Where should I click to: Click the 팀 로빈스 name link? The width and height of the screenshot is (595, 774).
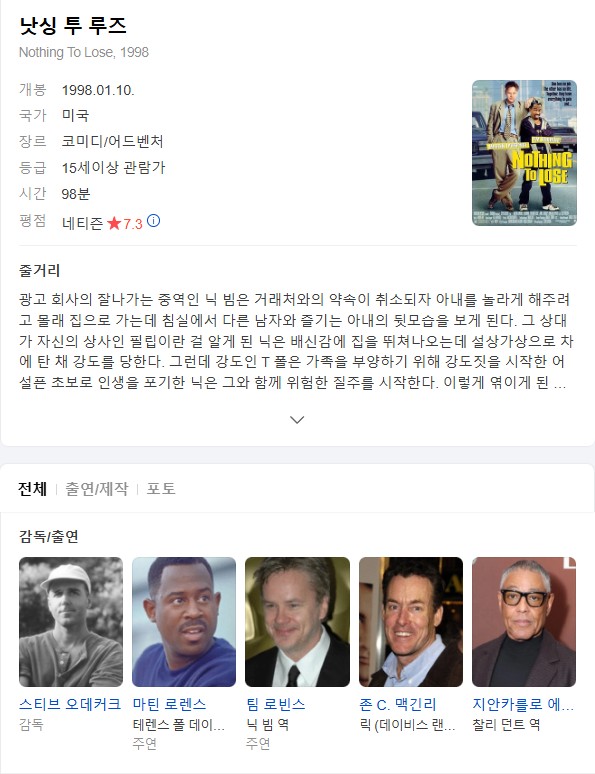(x=276, y=704)
